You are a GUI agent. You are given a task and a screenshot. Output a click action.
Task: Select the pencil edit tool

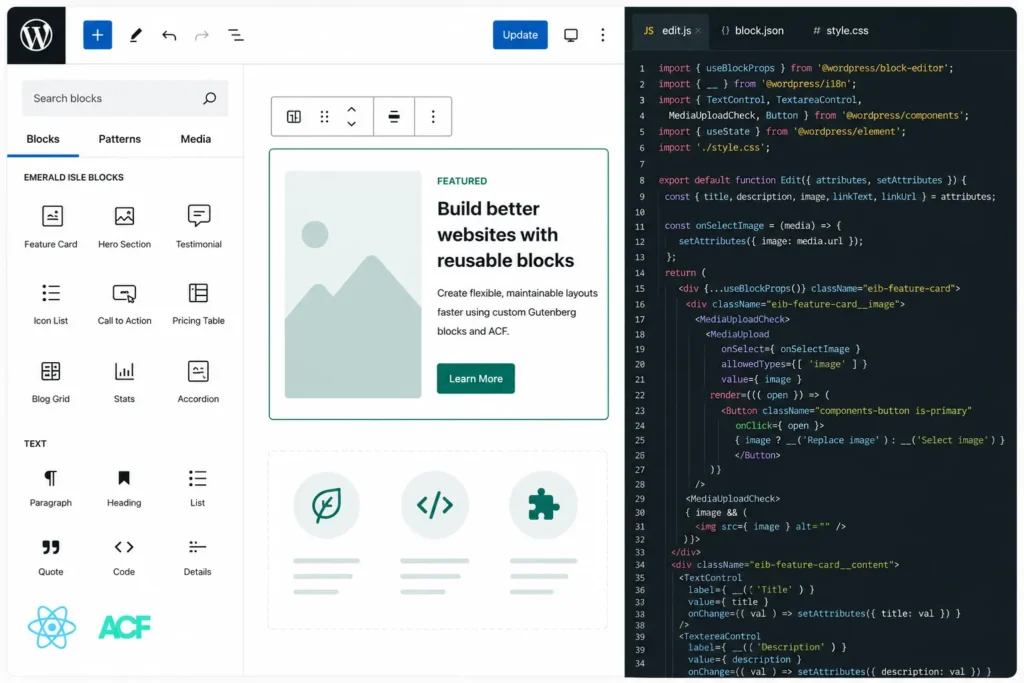[x=135, y=35]
